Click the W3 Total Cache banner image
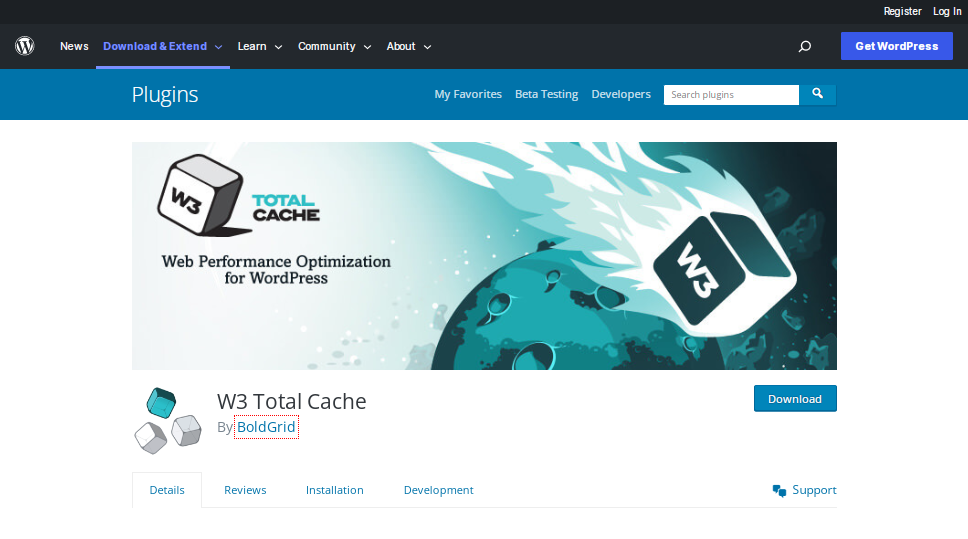This screenshot has height=539, width=968. pos(485,256)
